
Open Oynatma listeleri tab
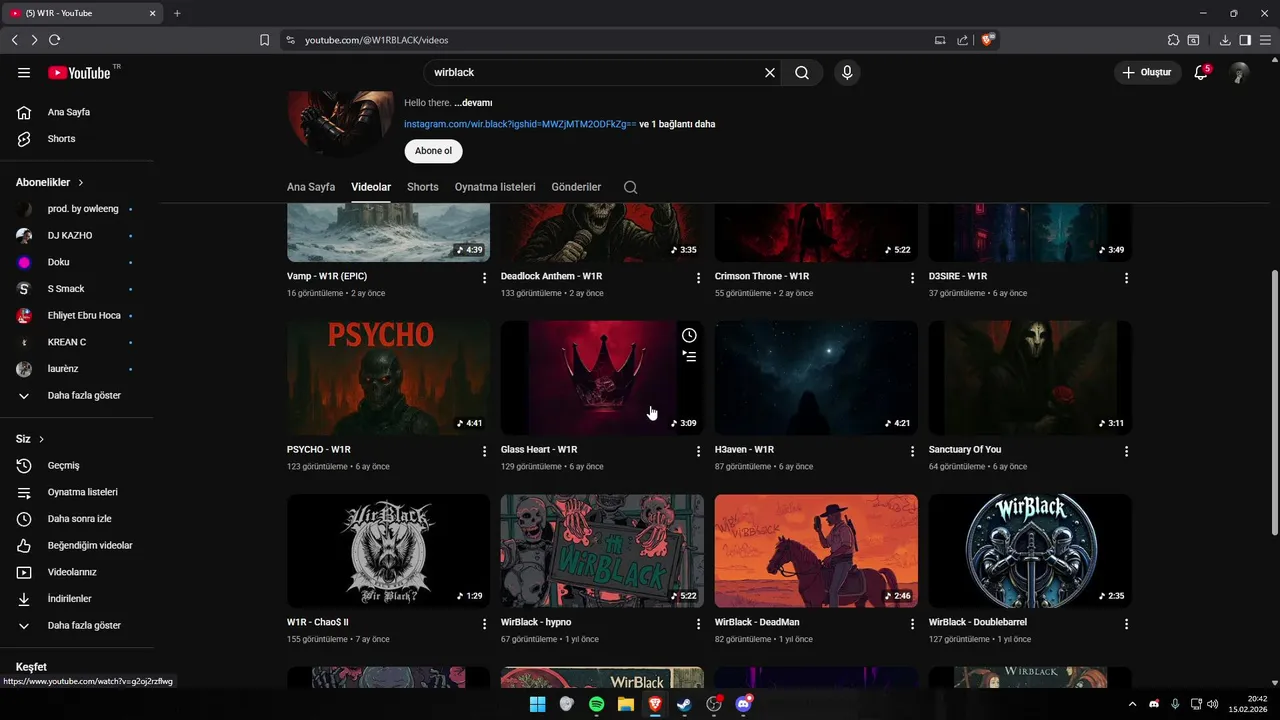495,187
